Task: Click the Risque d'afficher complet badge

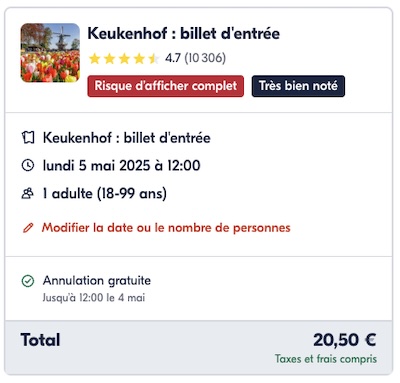Action: (166, 86)
